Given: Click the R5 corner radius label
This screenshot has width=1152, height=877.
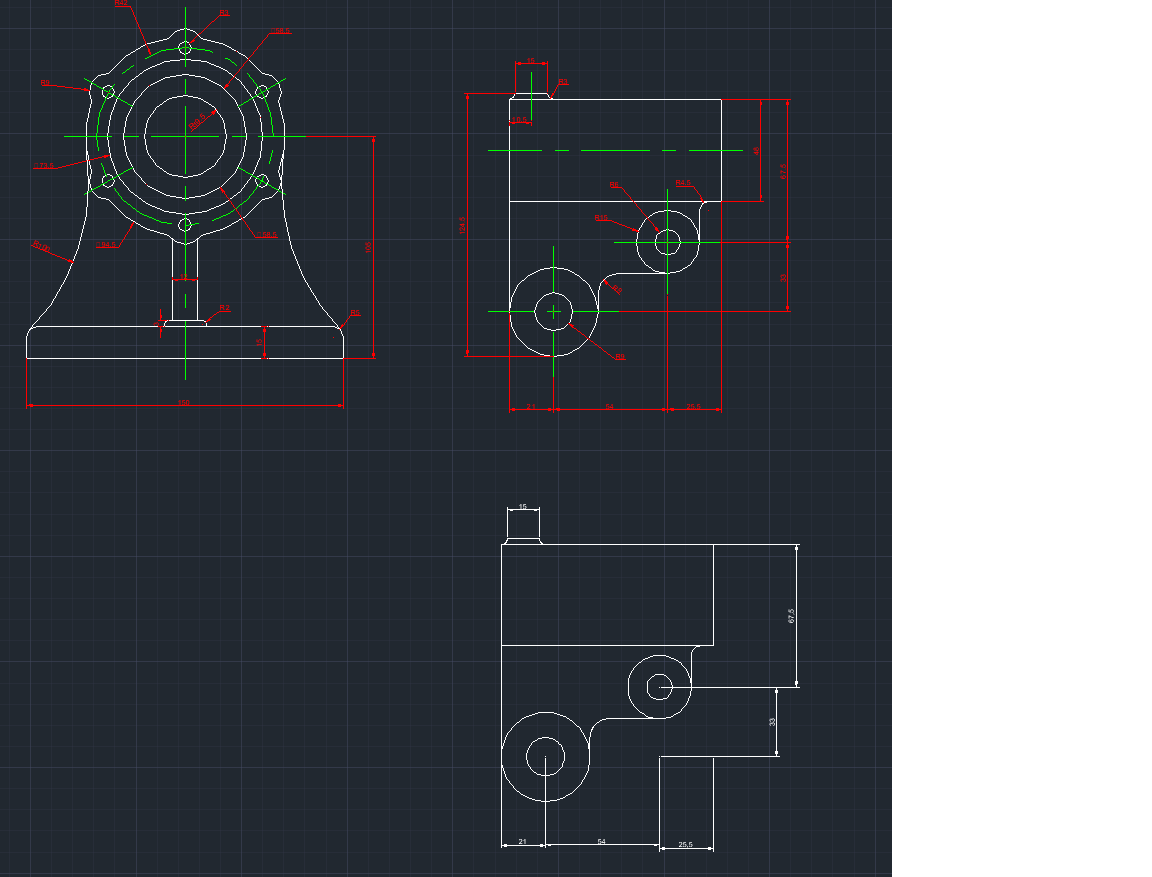Looking at the screenshot, I should (x=356, y=313).
